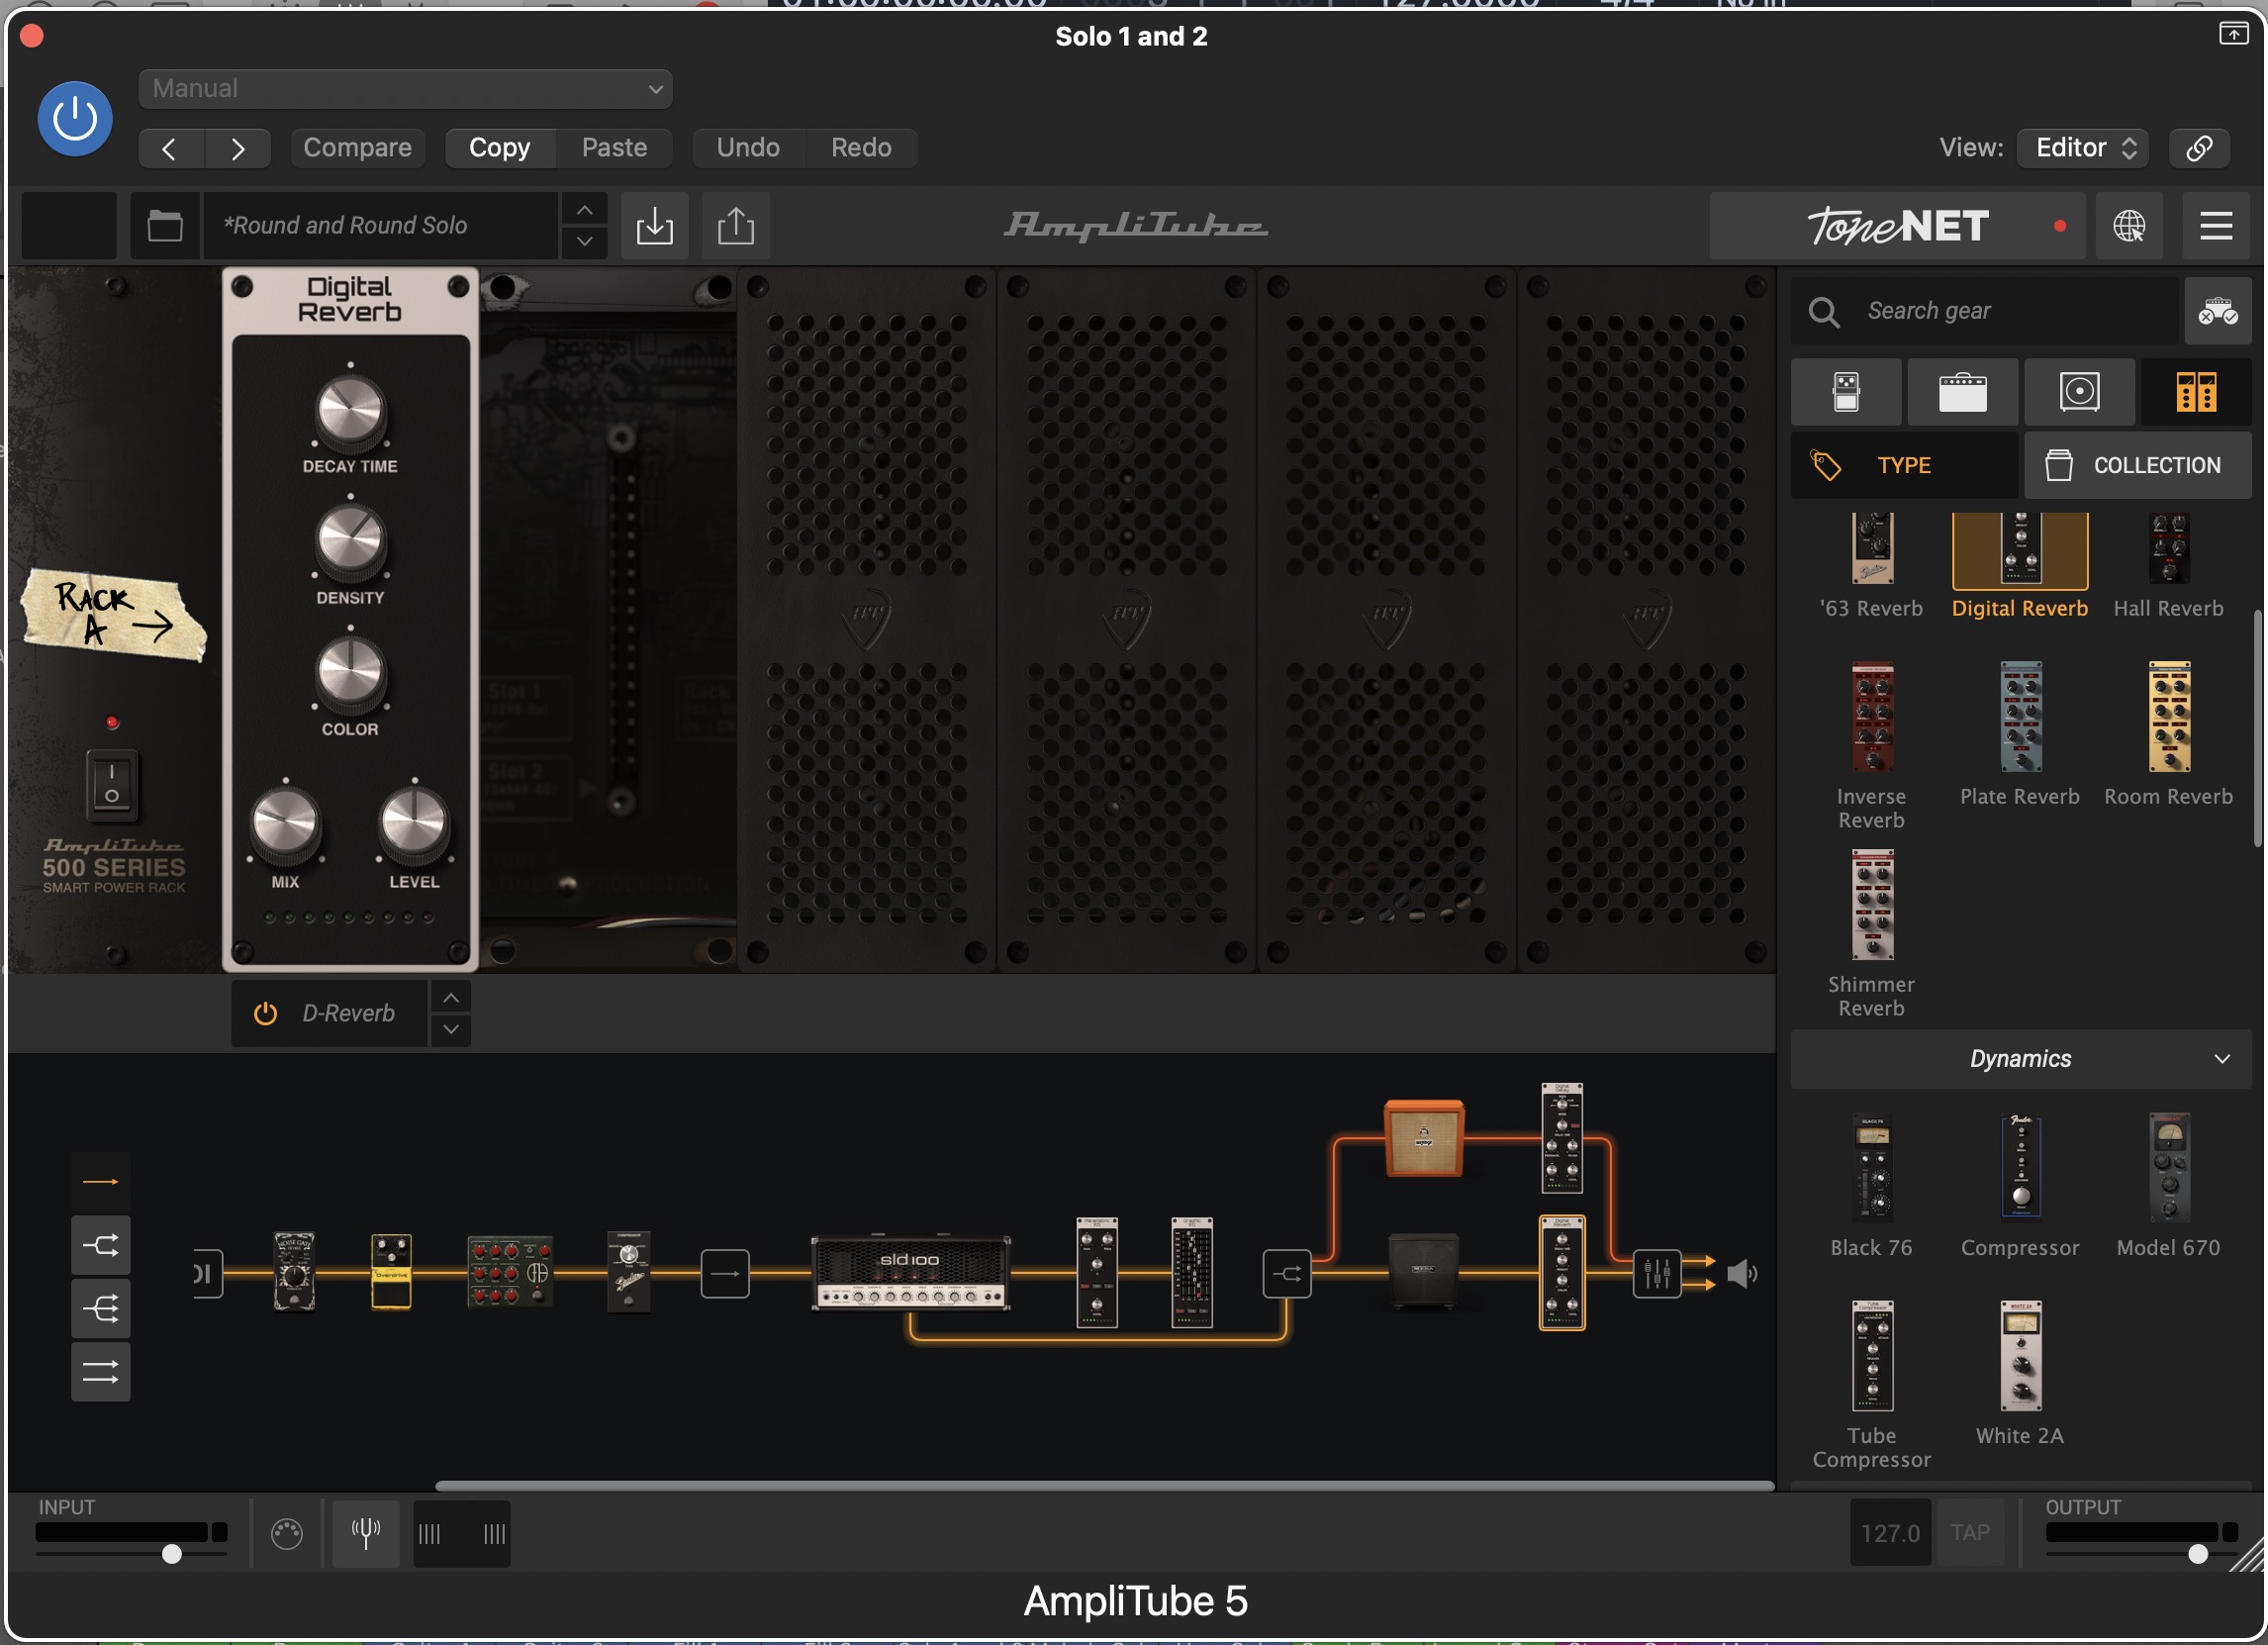
Task: Switch to the COLLECTION filter tab
Action: [2138, 466]
